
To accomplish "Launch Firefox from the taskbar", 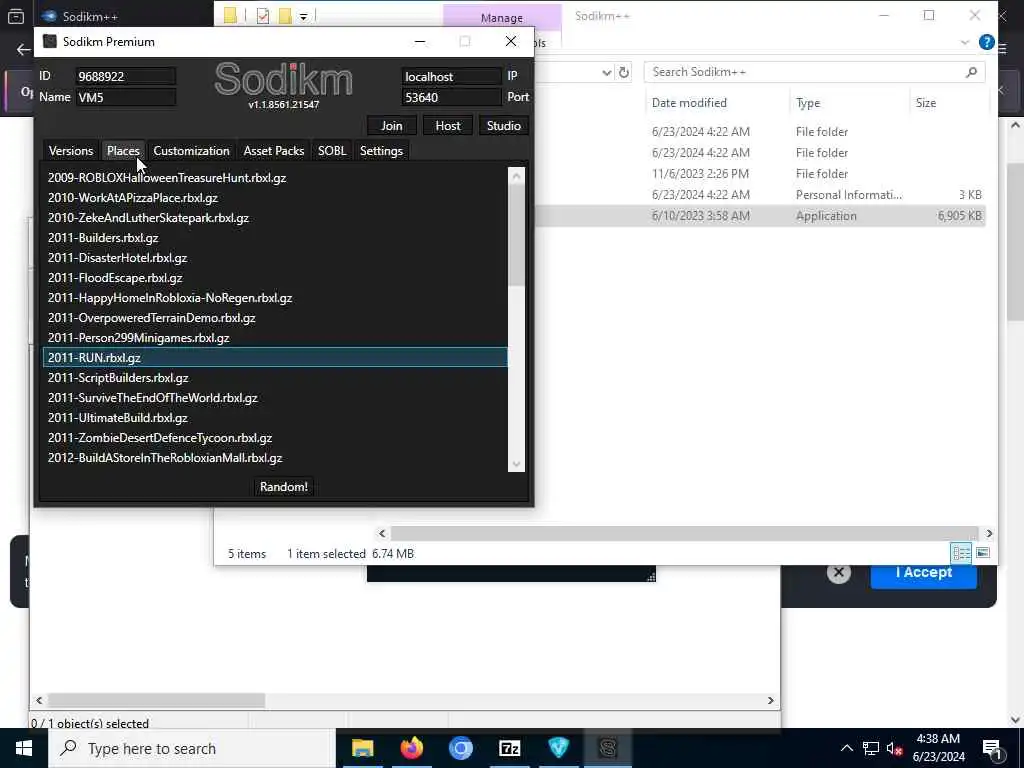I will [411, 748].
